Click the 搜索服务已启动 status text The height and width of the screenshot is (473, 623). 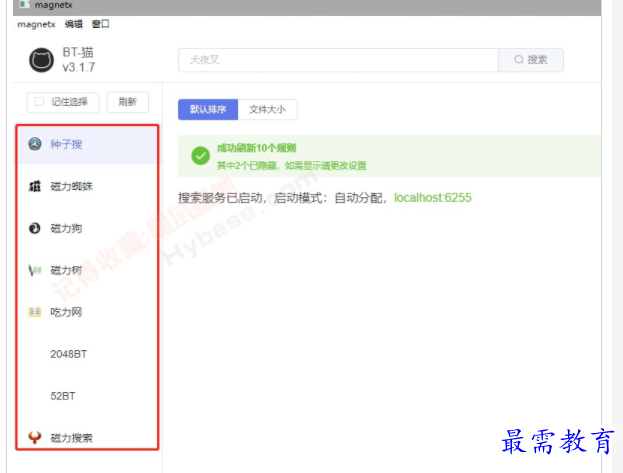click(x=282, y=198)
